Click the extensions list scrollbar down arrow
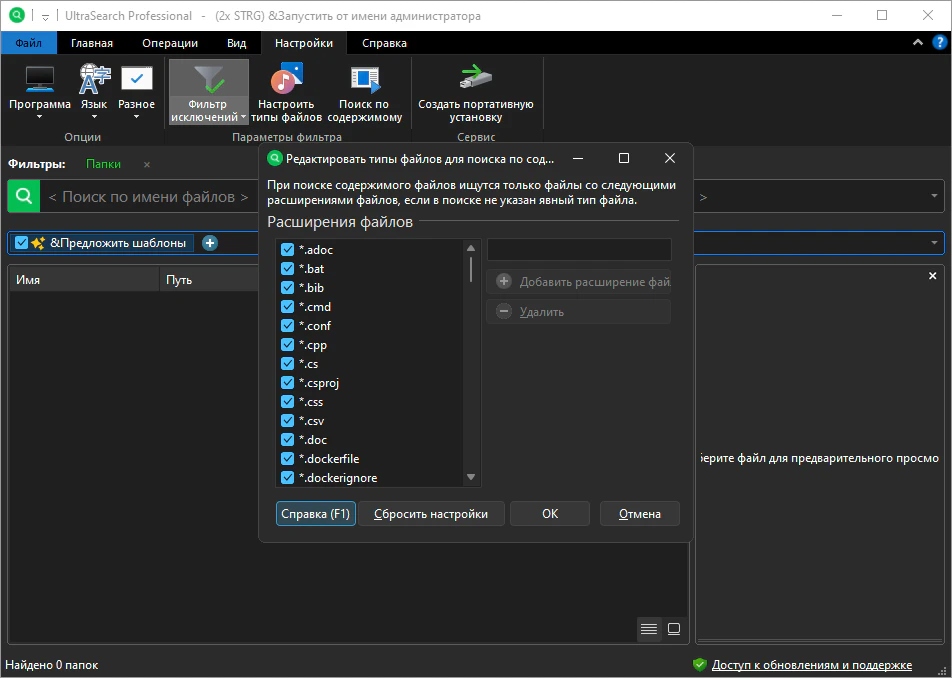The height and width of the screenshot is (678, 952). coord(471,477)
